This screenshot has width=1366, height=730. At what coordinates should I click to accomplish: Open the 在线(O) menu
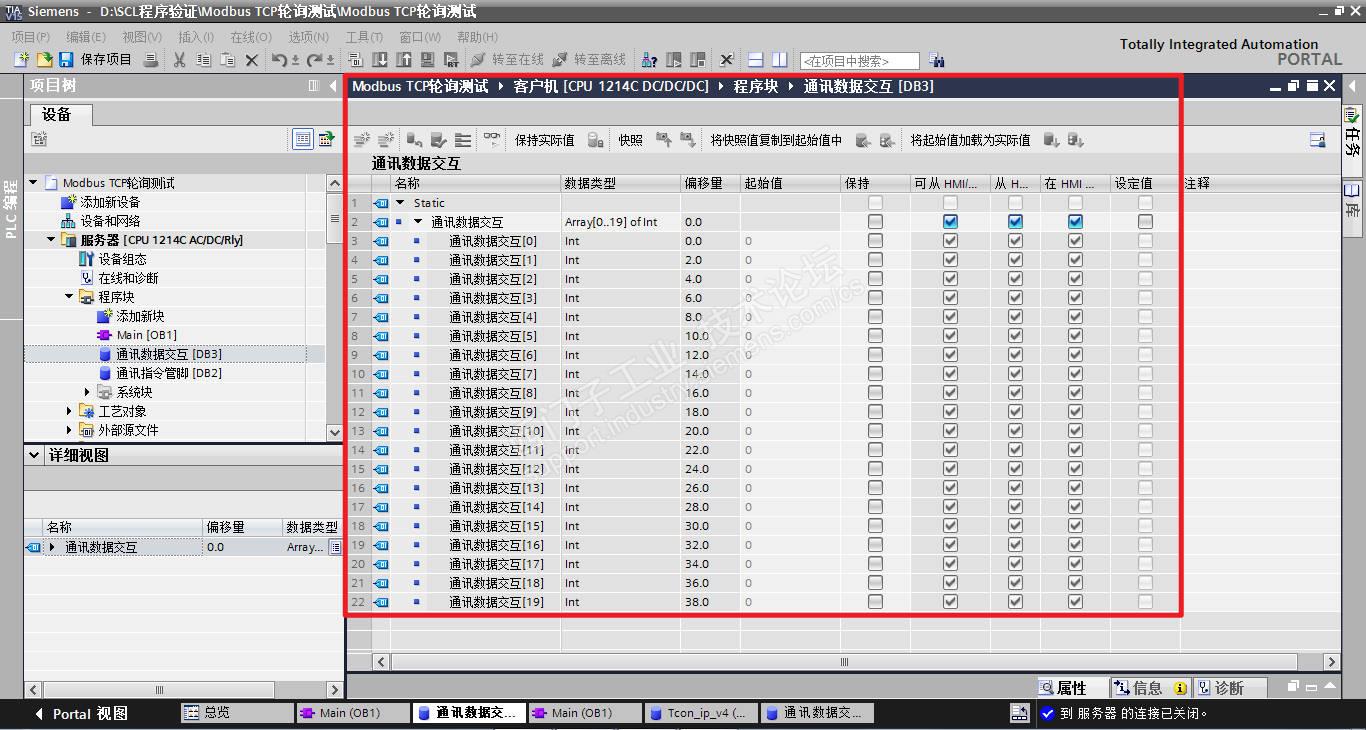(x=251, y=37)
